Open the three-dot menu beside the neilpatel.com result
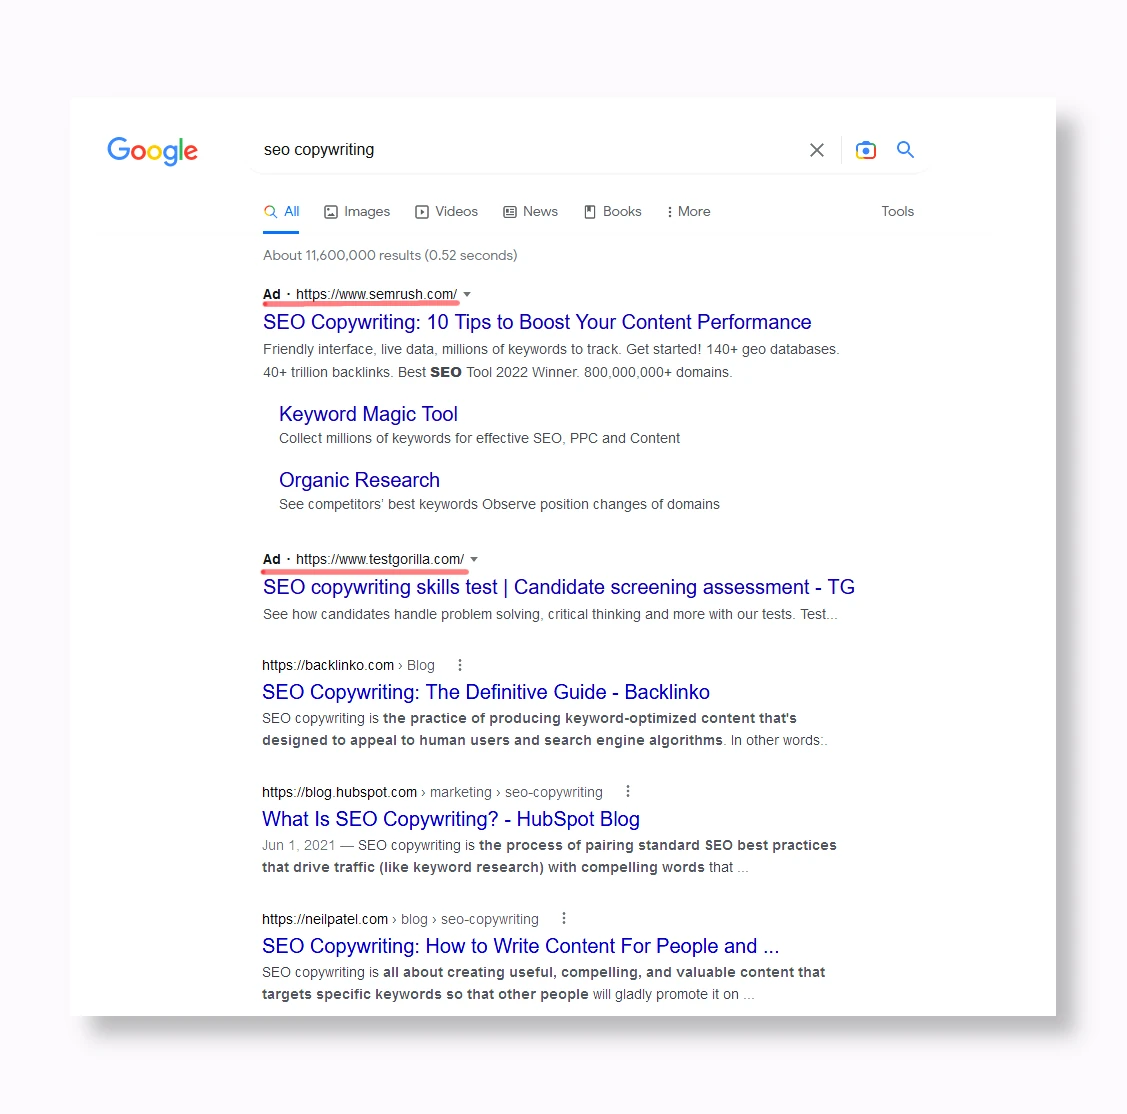The width and height of the screenshot is (1127, 1114). point(563,917)
